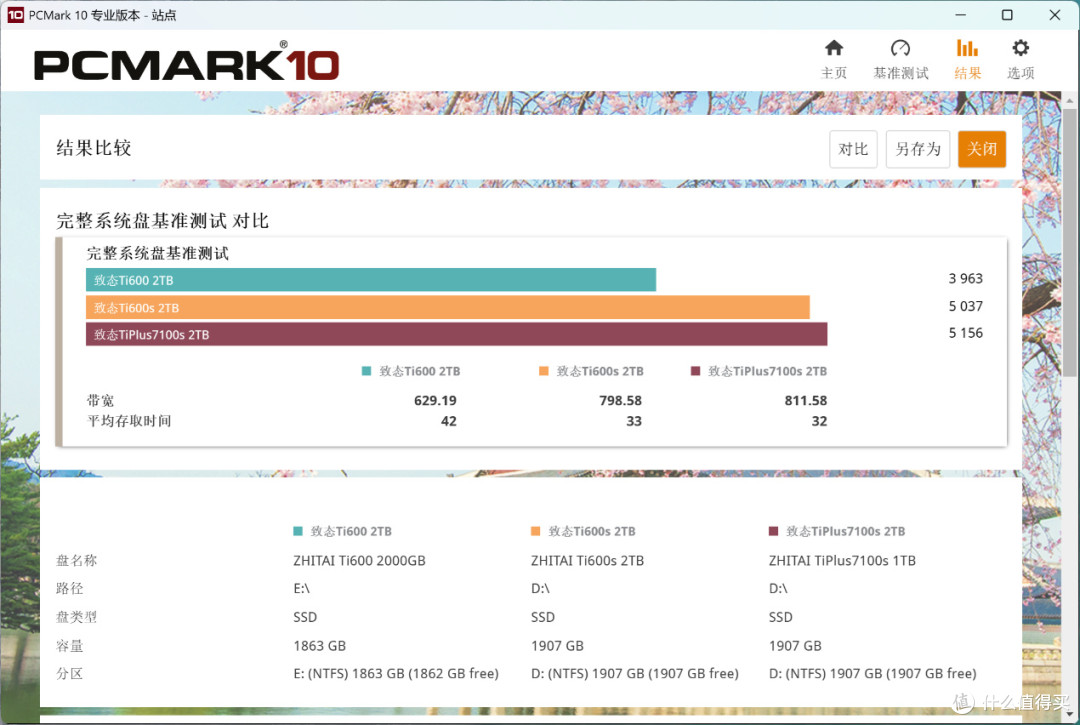The width and height of the screenshot is (1080, 725).
Task: Click the 结果比较 heading
Action: click(x=94, y=148)
